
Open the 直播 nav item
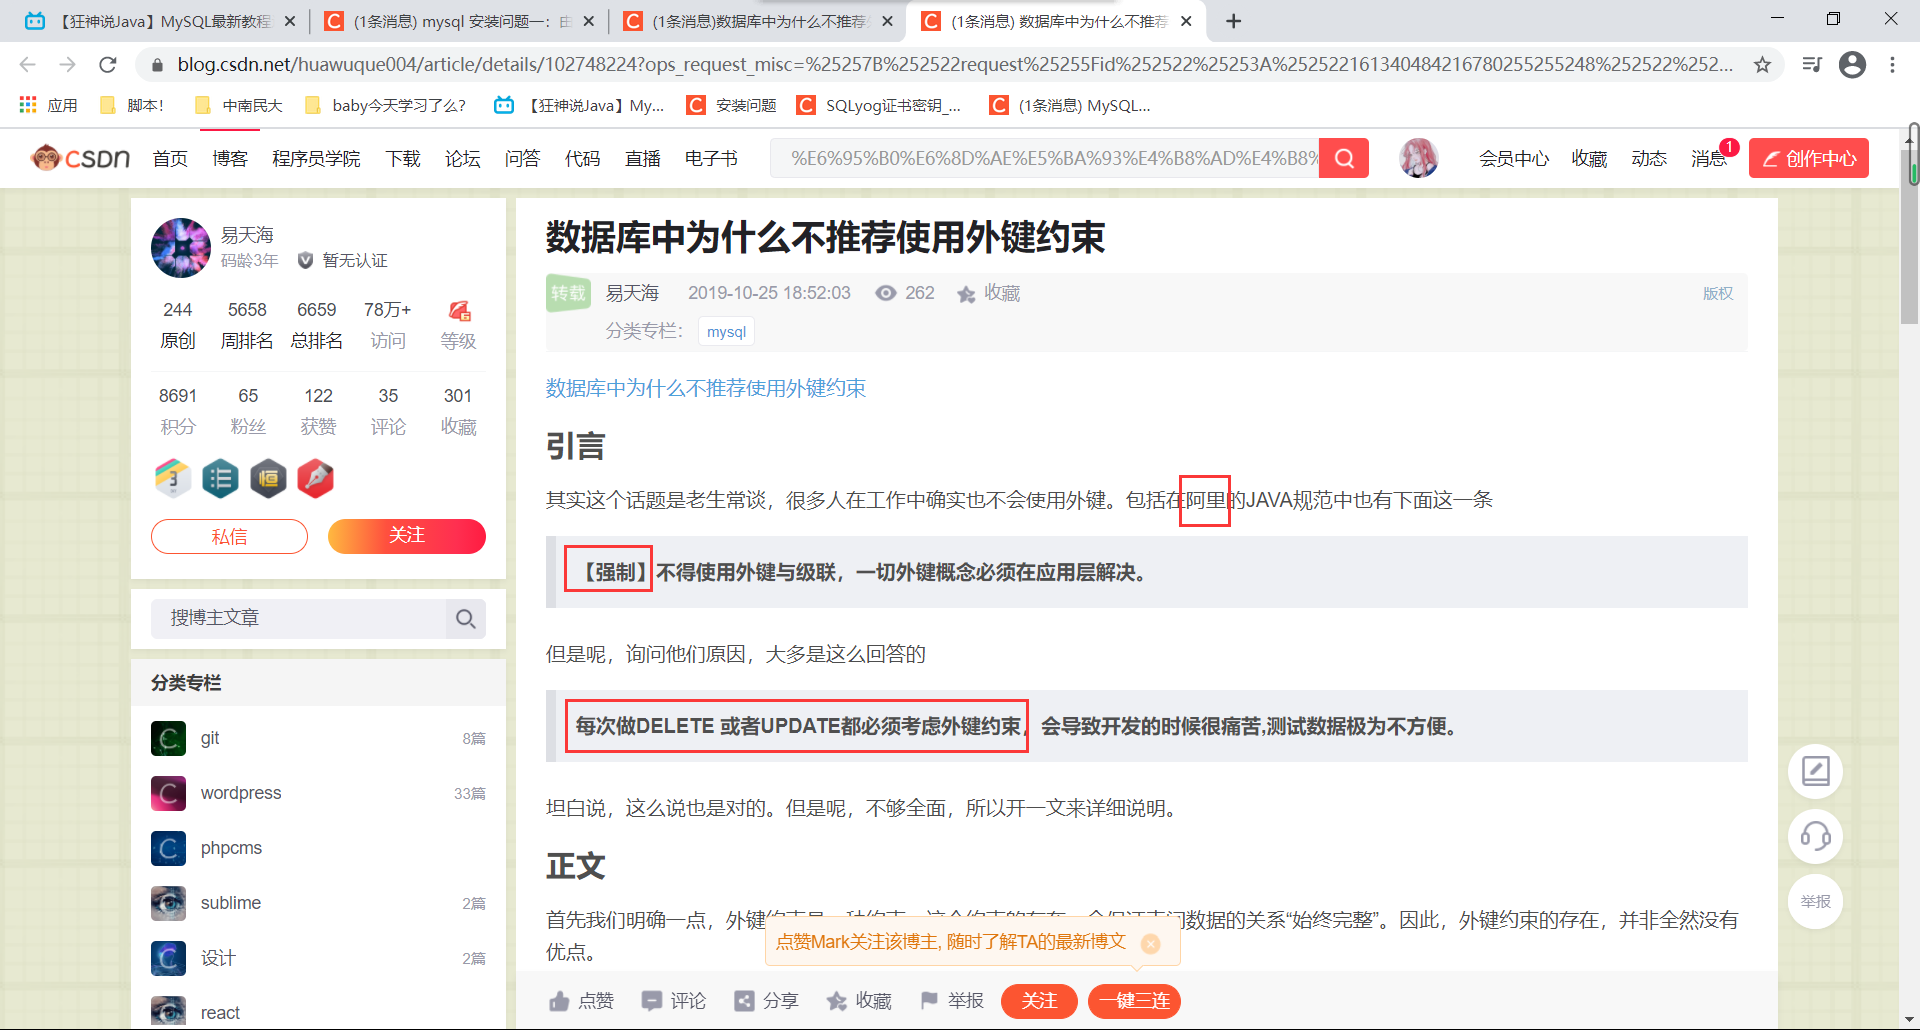pyautogui.click(x=643, y=158)
